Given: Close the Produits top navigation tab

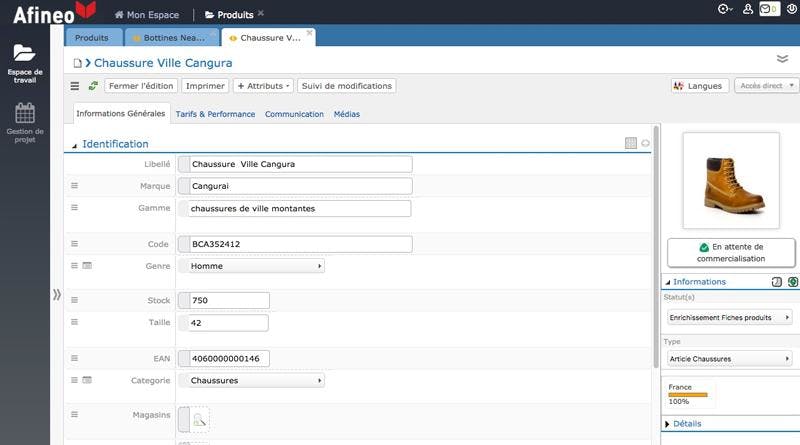Looking at the screenshot, I should pos(261,13).
